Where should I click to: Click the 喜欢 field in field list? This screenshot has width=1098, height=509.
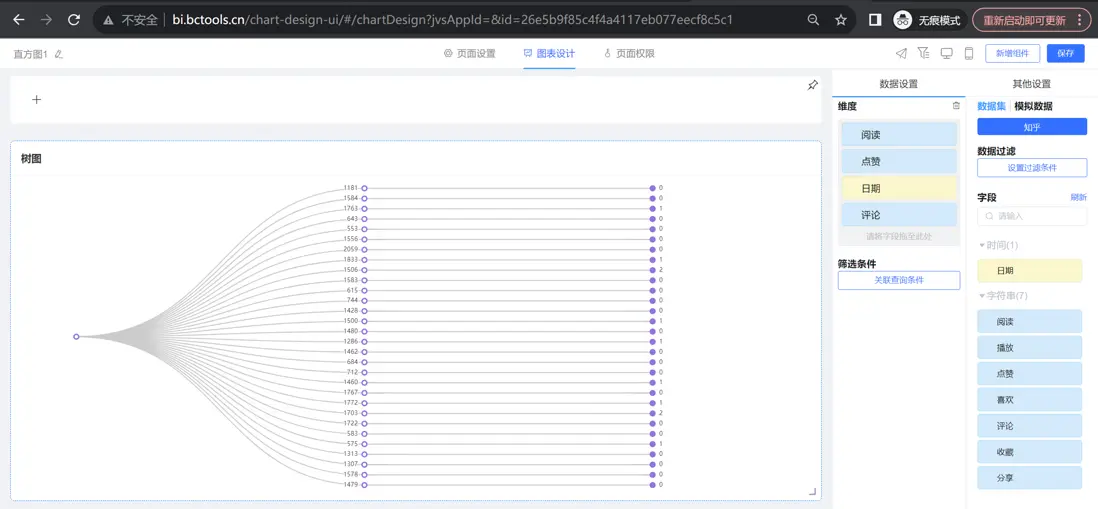point(1029,400)
